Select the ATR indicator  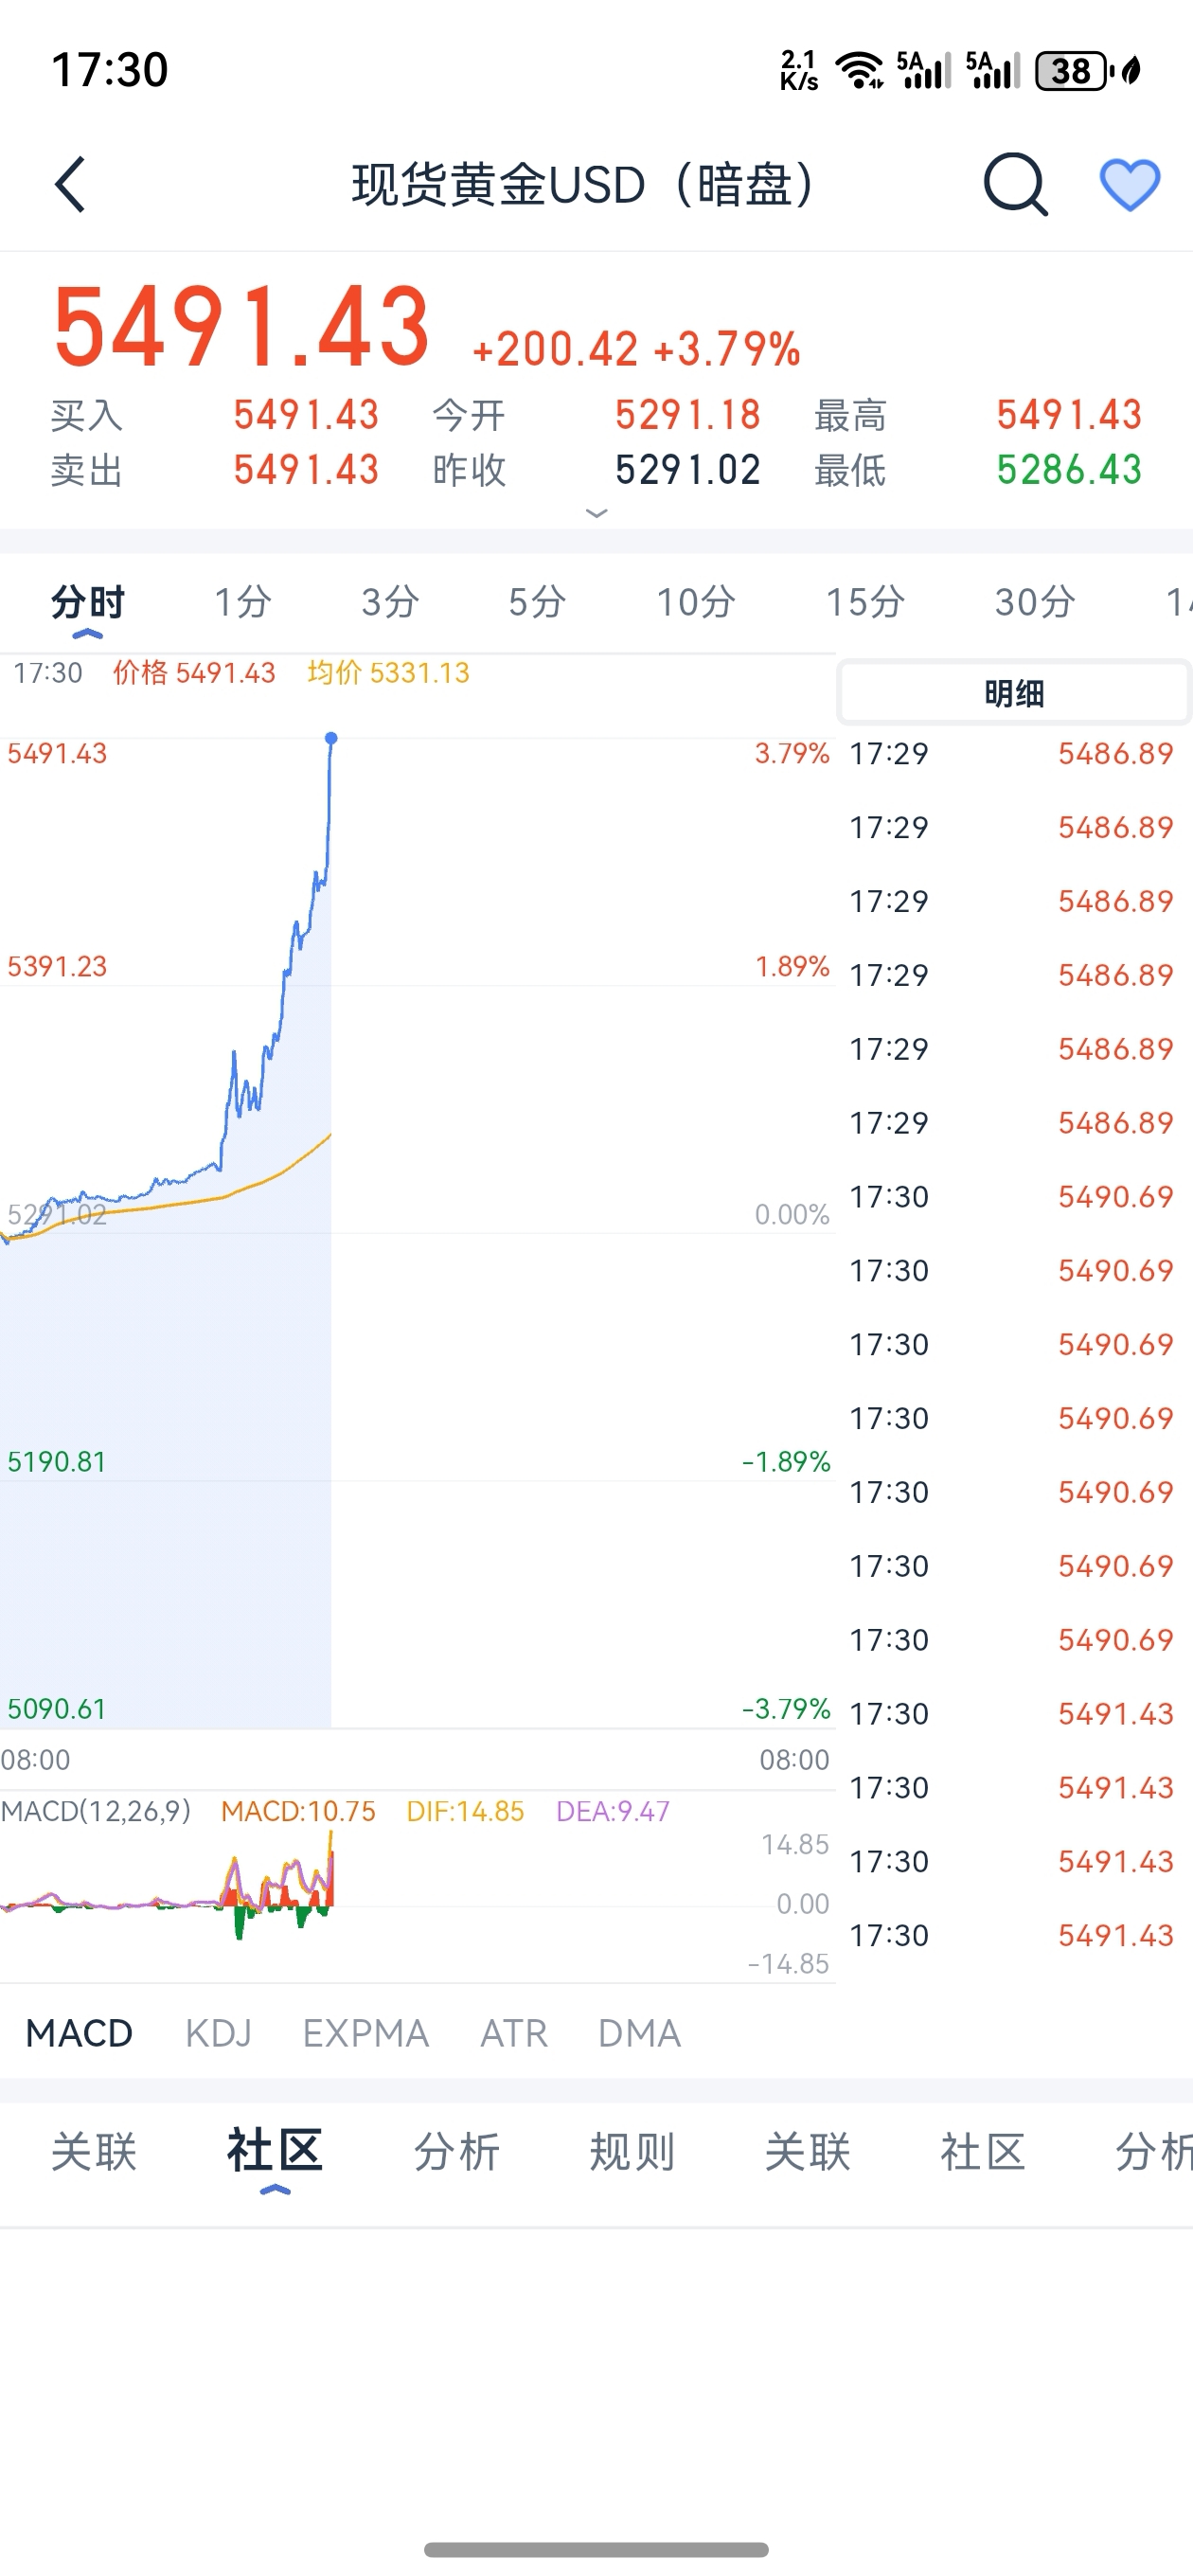(514, 2033)
